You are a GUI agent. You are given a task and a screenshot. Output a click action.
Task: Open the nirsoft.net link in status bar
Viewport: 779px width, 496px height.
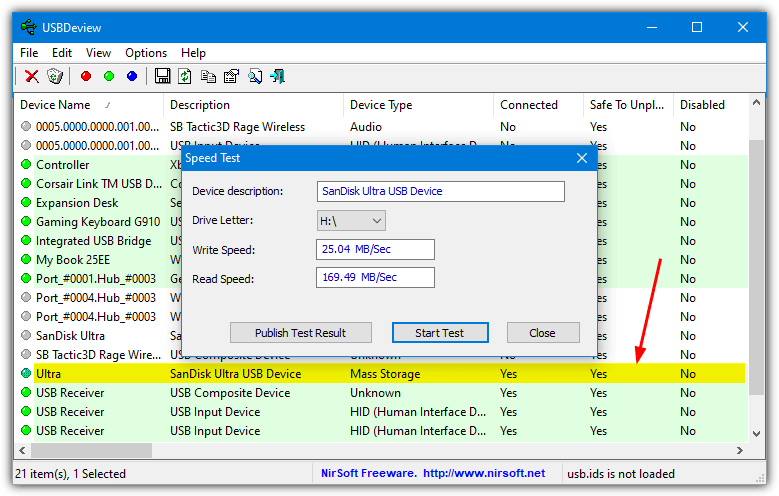[484, 473]
